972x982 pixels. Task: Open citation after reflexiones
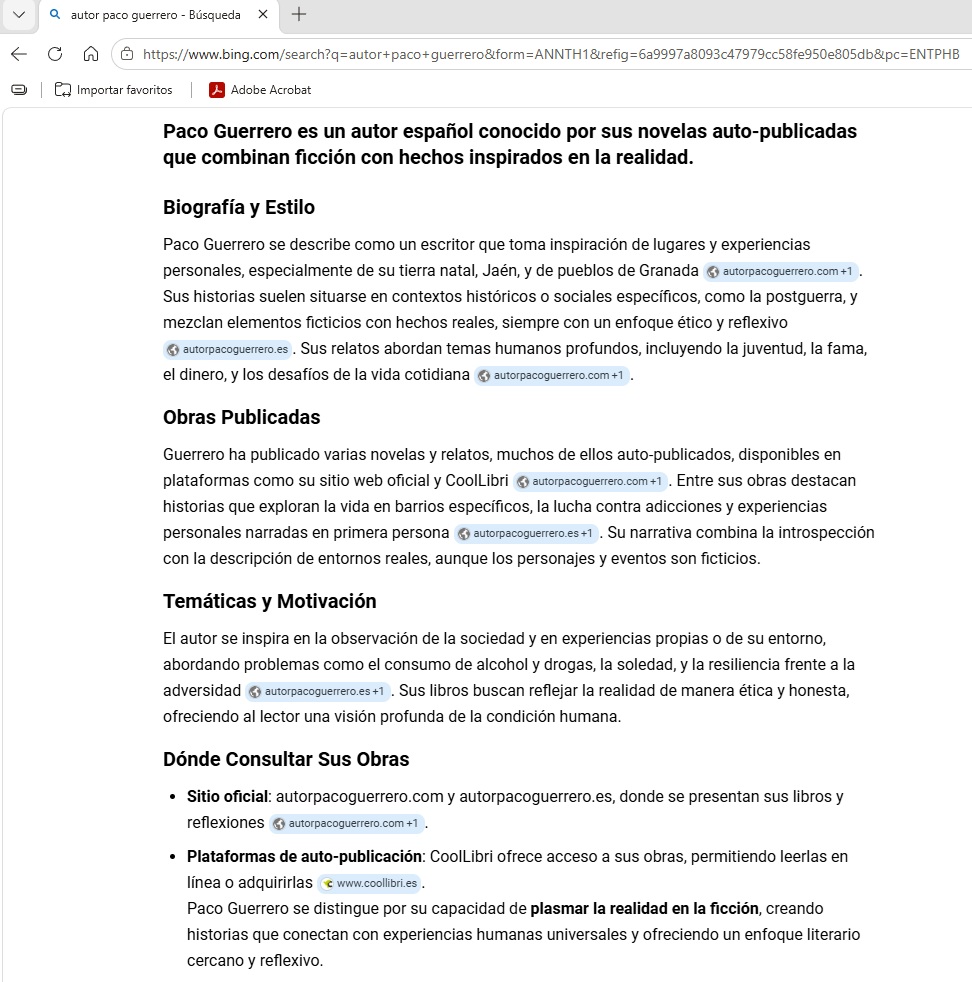[346, 824]
